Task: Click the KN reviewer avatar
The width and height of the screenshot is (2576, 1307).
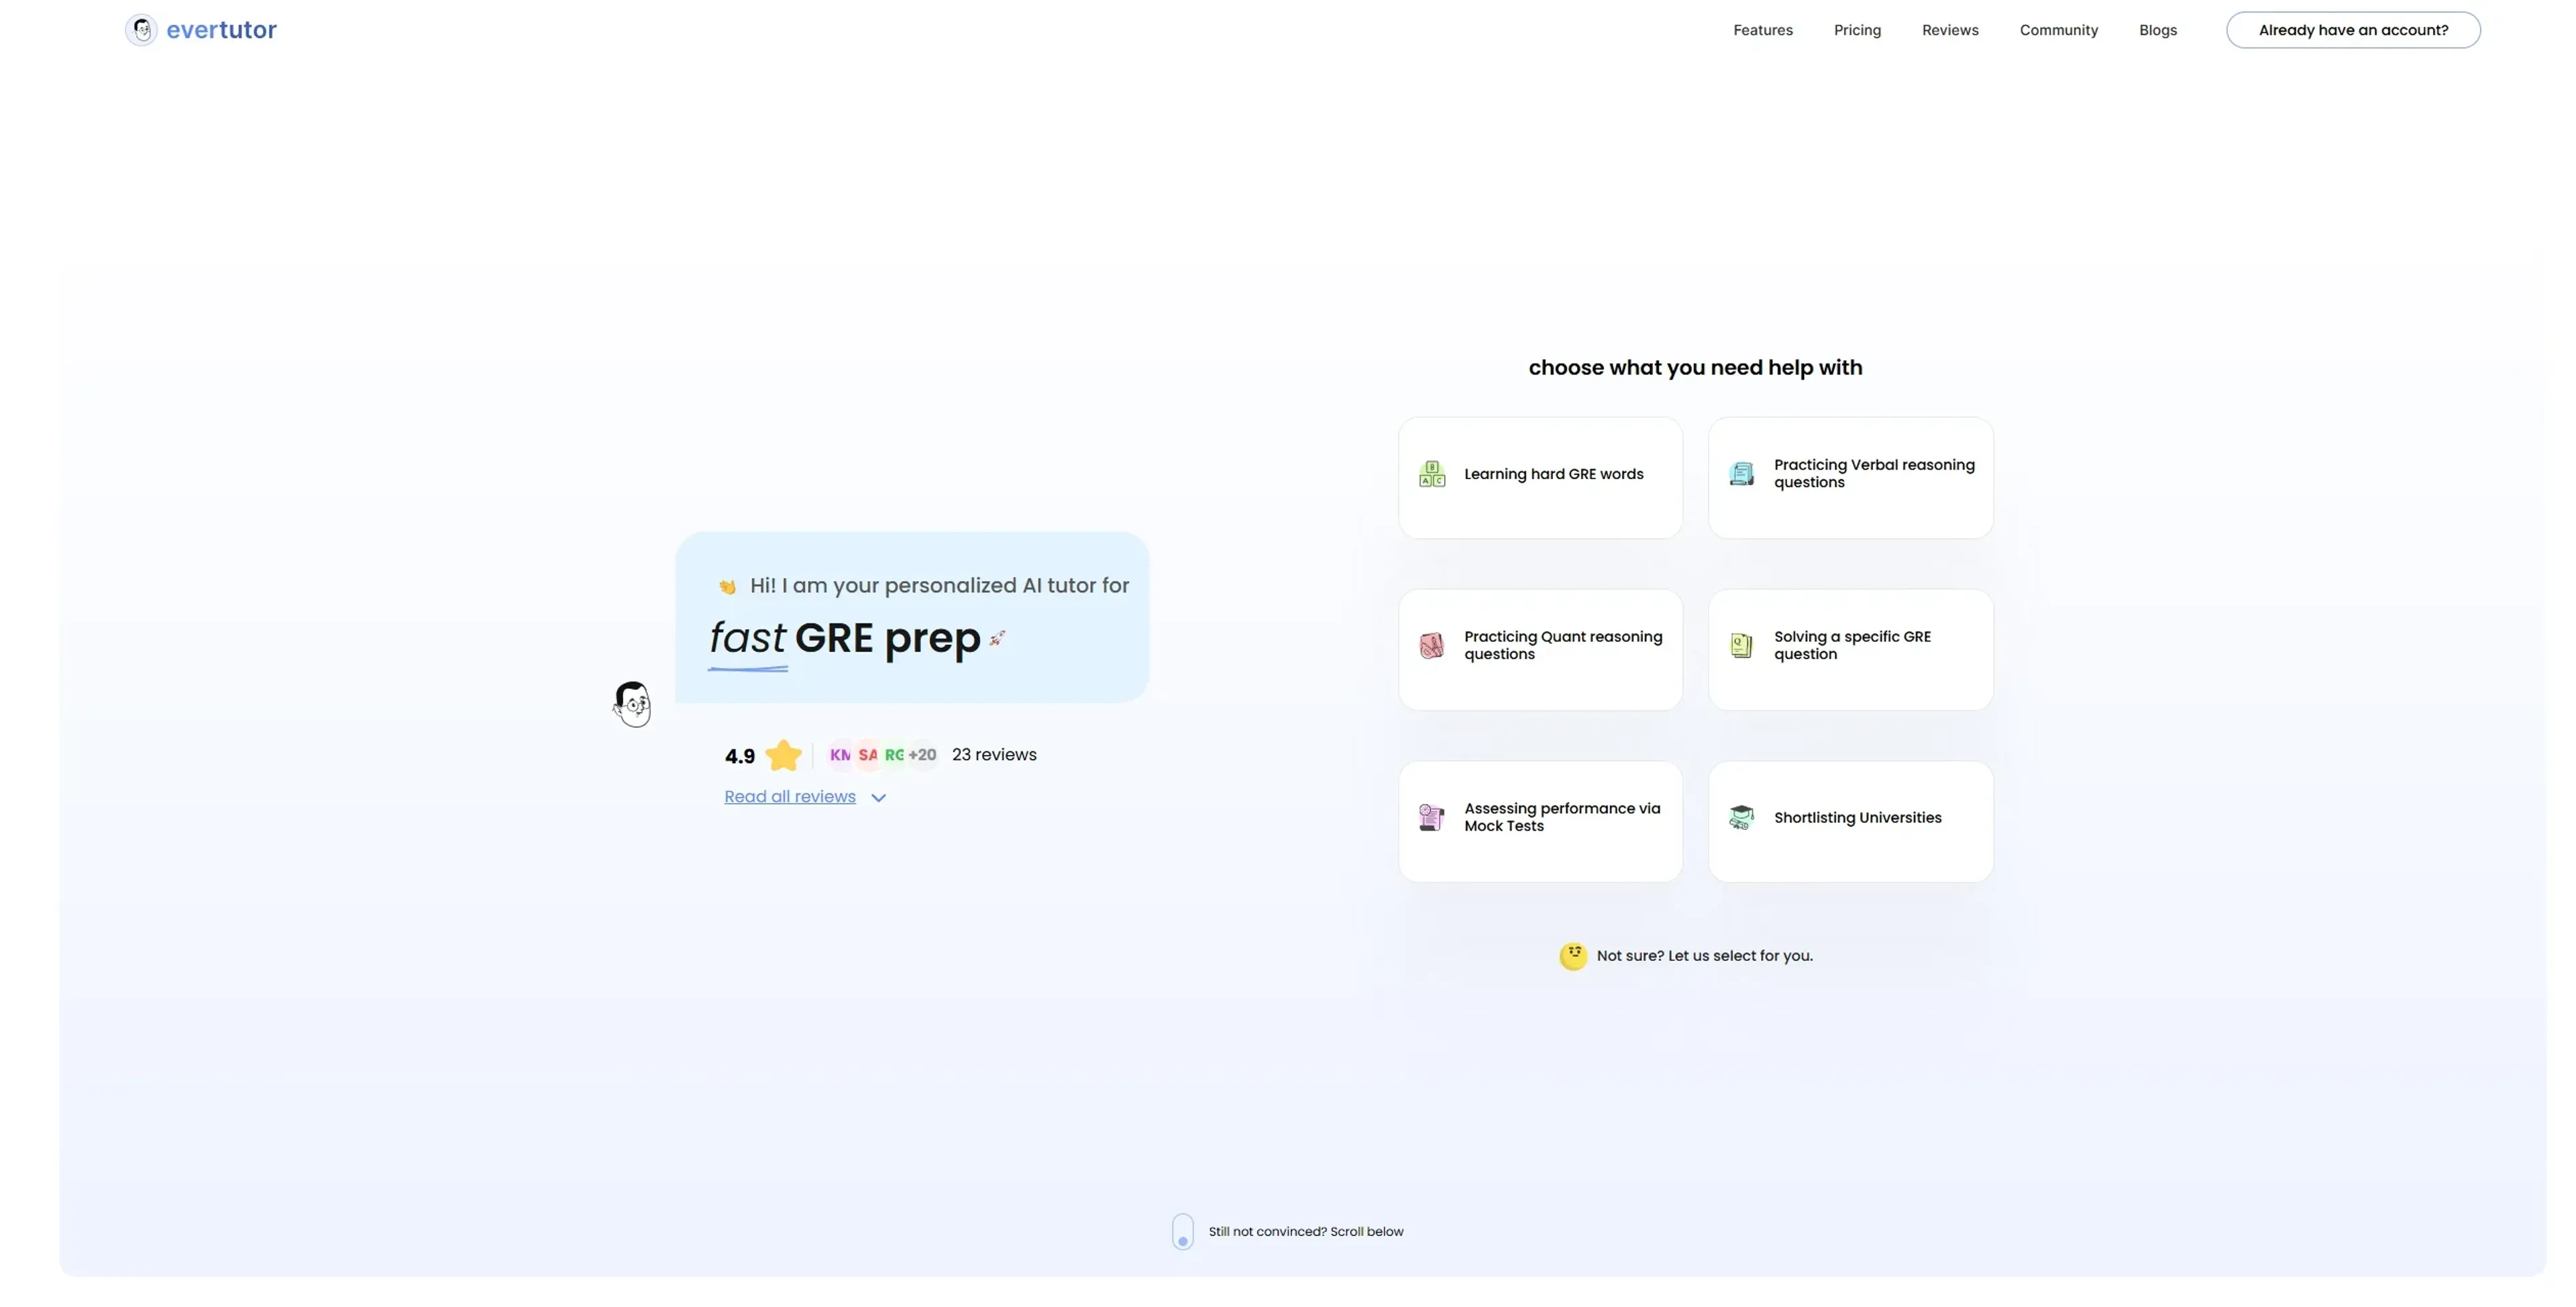Action: [x=840, y=755]
